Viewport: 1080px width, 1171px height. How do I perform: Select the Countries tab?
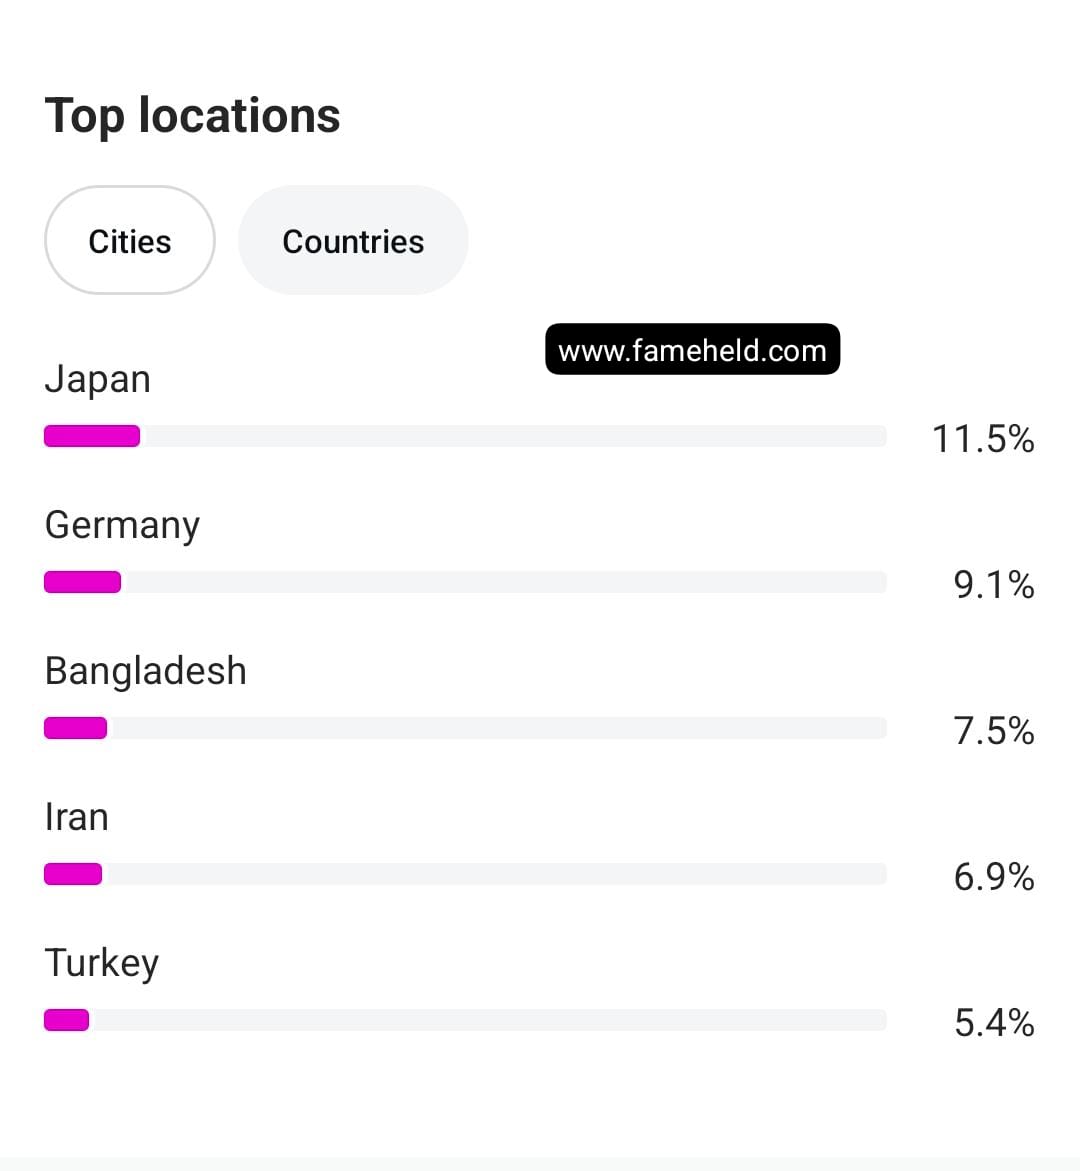click(353, 240)
